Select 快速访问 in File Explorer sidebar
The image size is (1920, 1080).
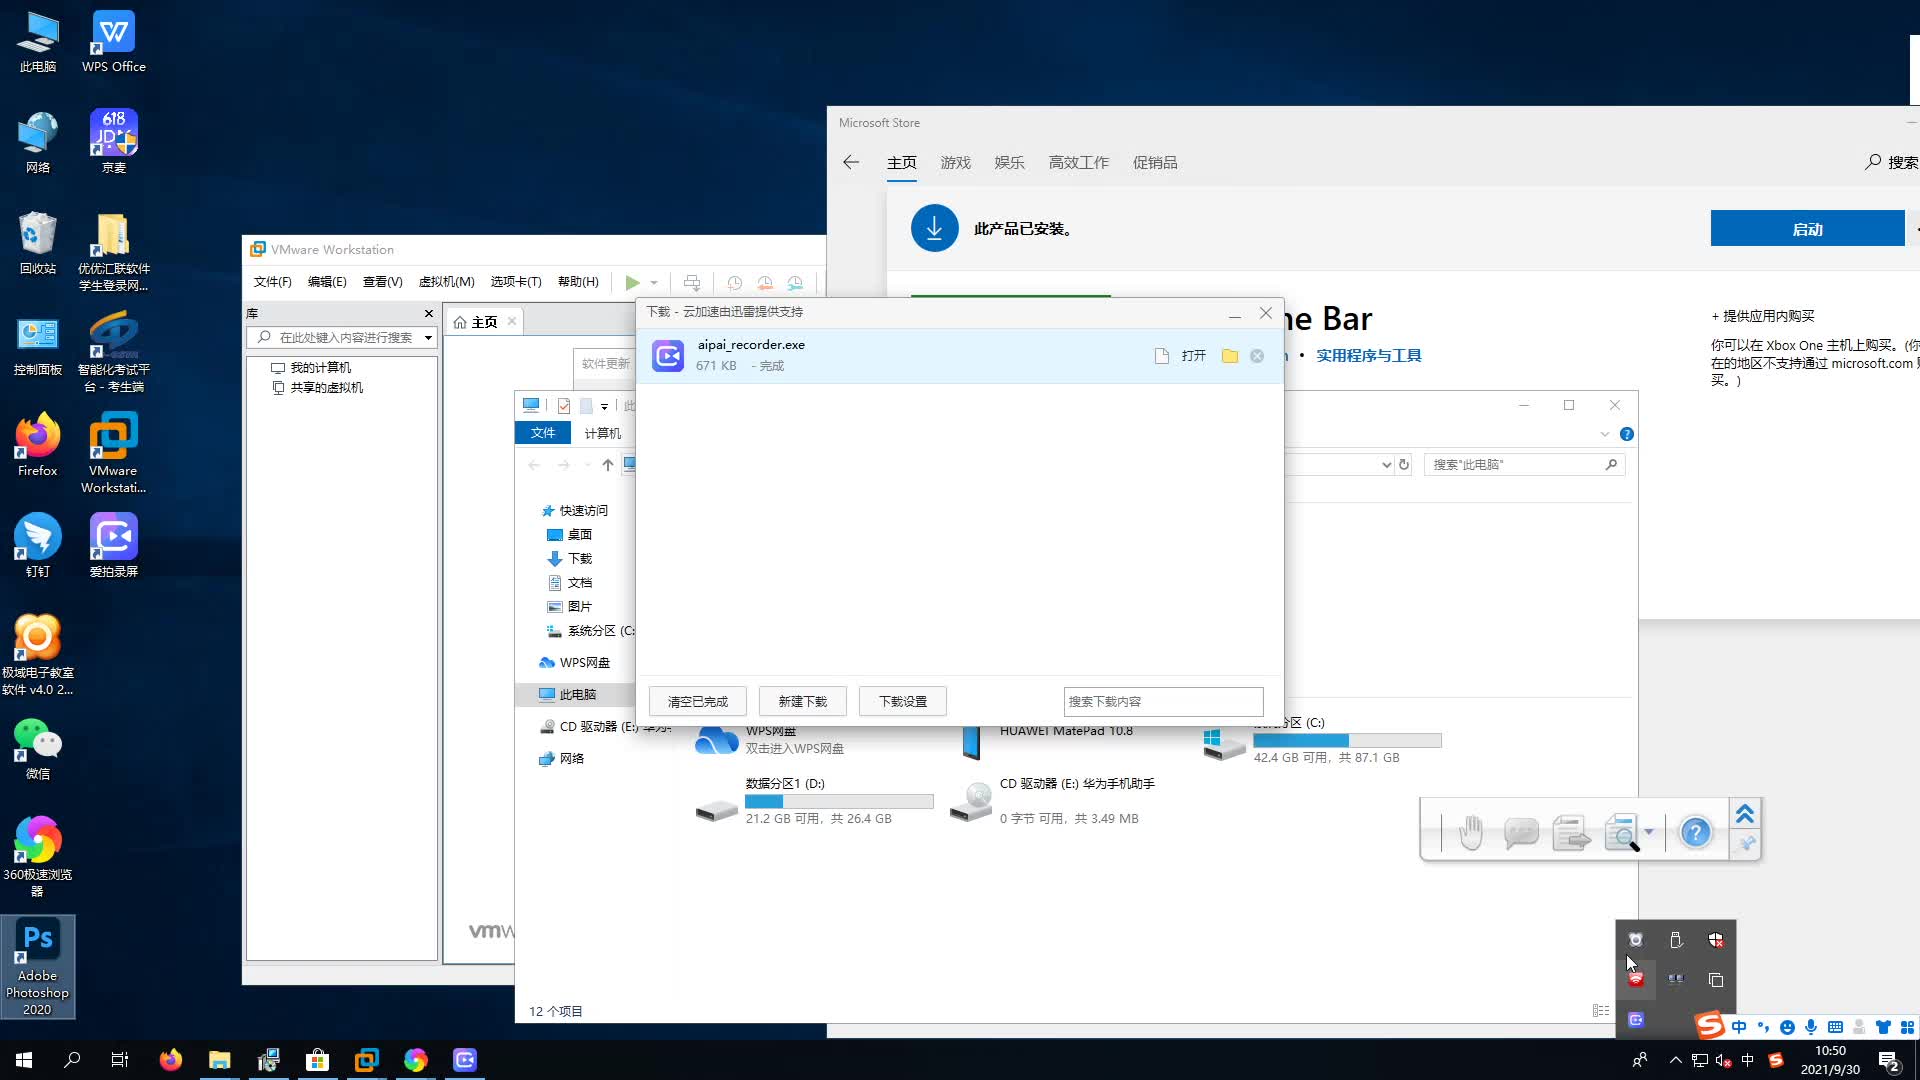(x=583, y=511)
